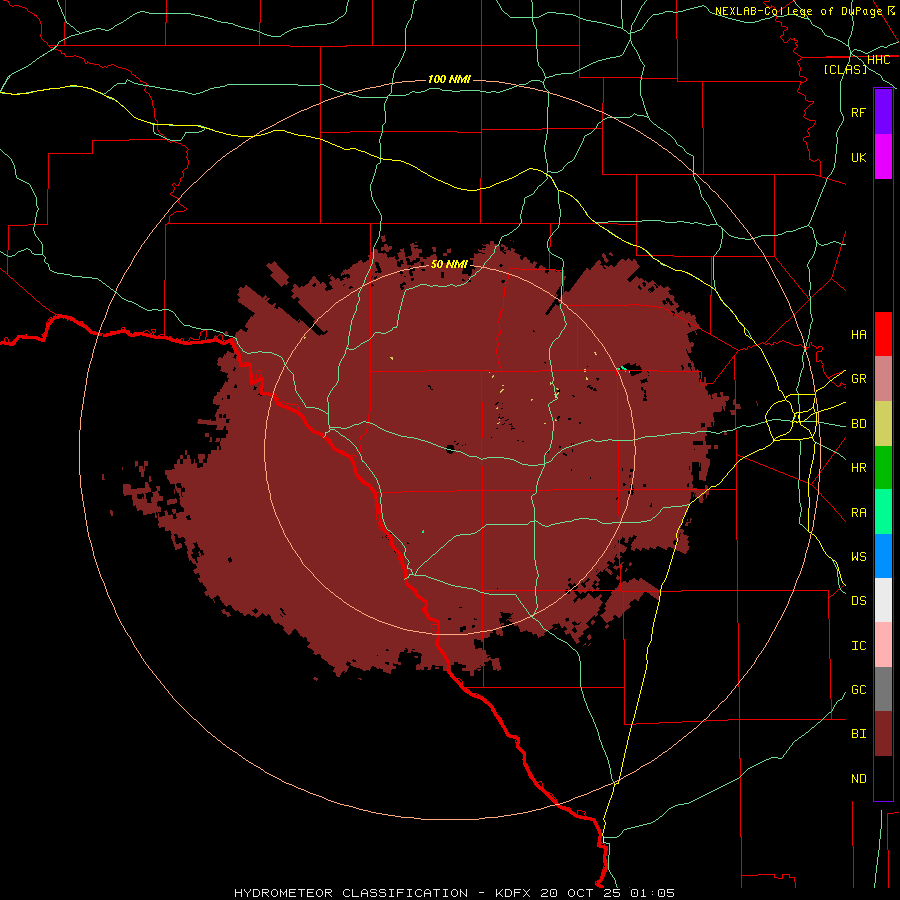Click the HHC product label
The width and height of the screenshot is (900, 900).
[x=878, y=60]
